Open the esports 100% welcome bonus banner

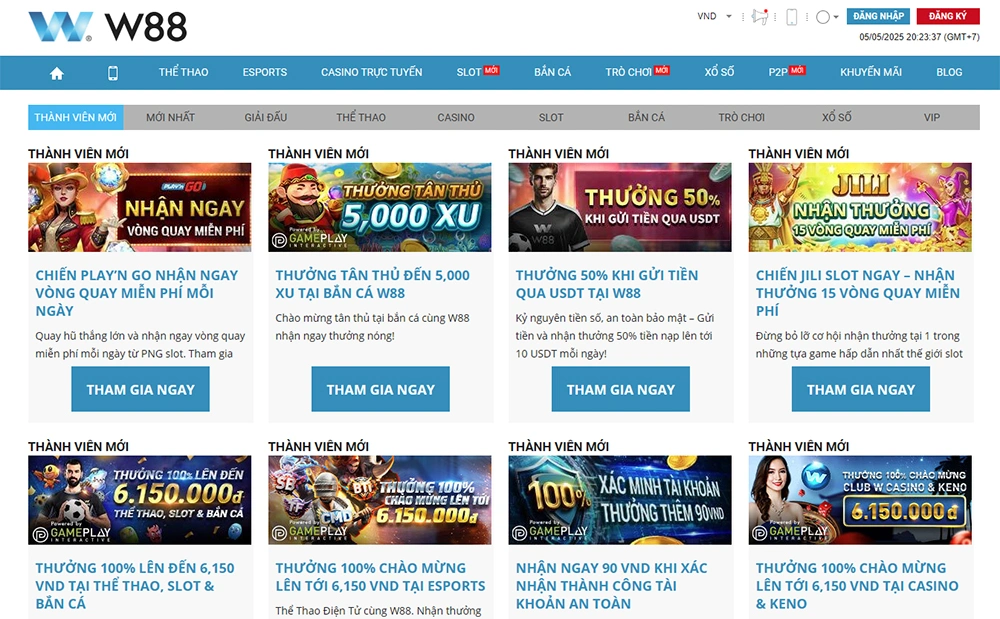point(379,500)
